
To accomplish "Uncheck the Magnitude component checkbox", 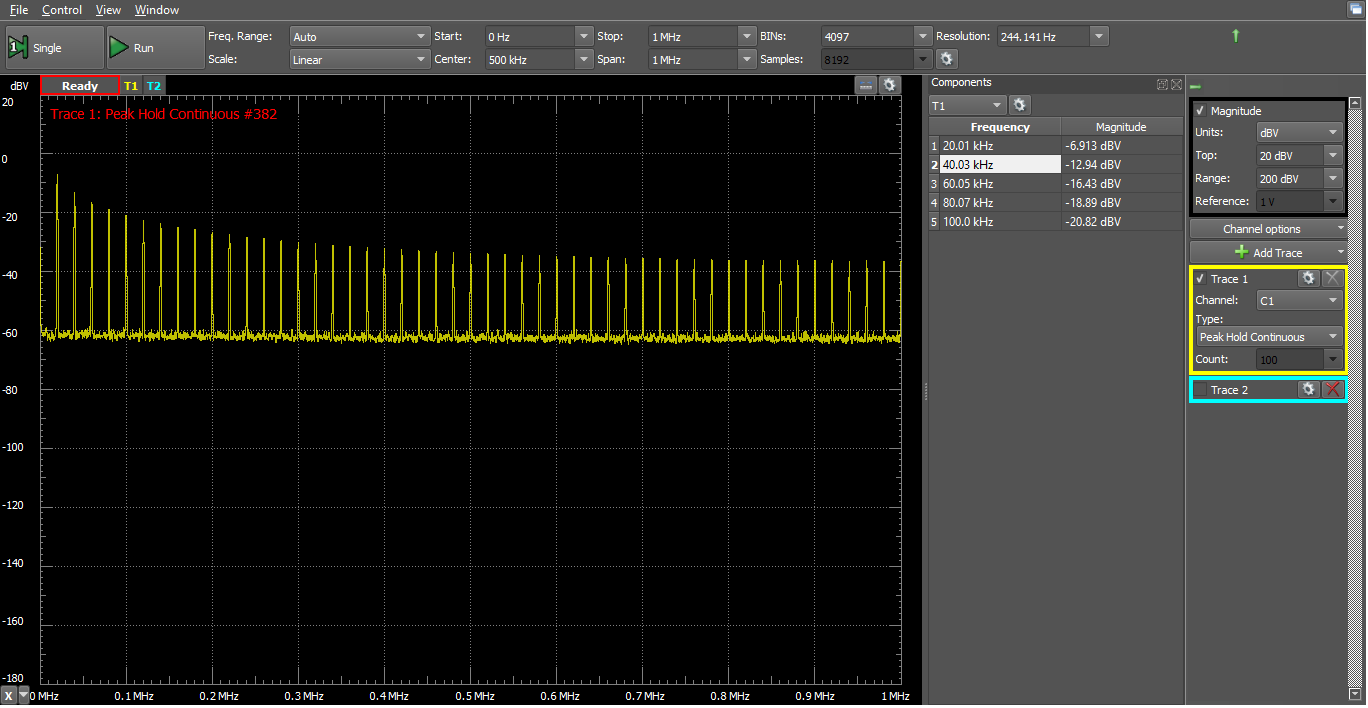I will (x=1200, y=110).
